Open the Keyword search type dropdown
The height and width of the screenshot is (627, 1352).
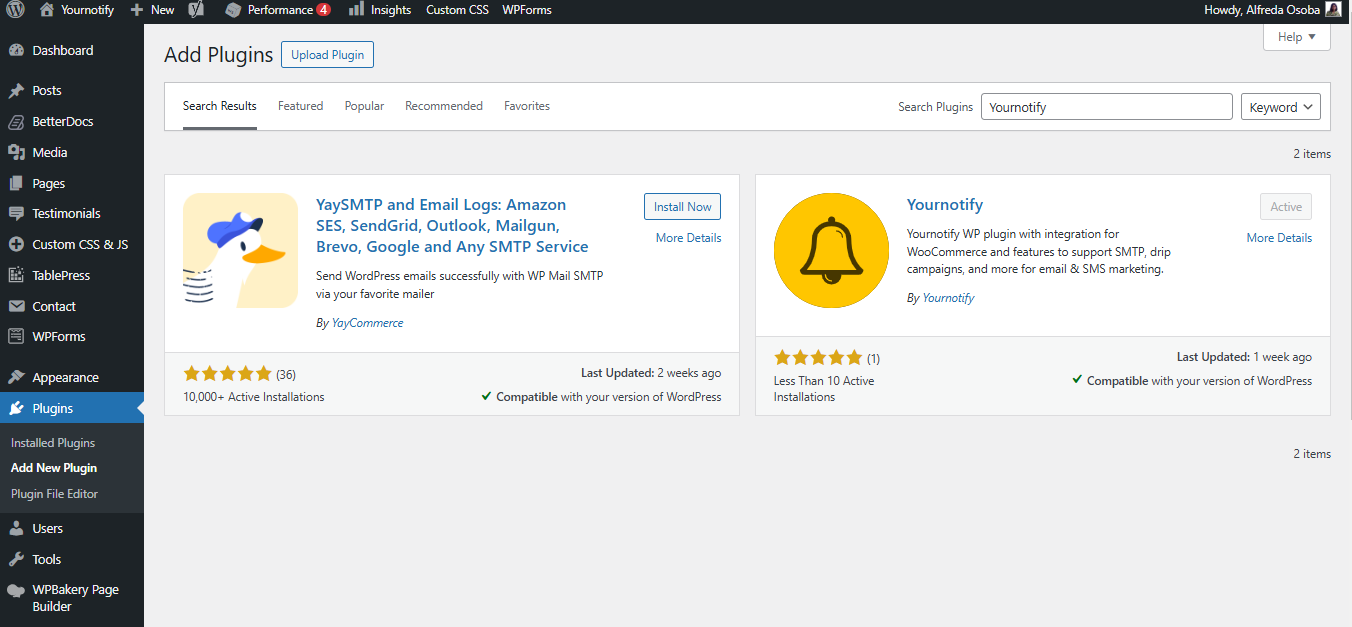tap(1281, 107)
